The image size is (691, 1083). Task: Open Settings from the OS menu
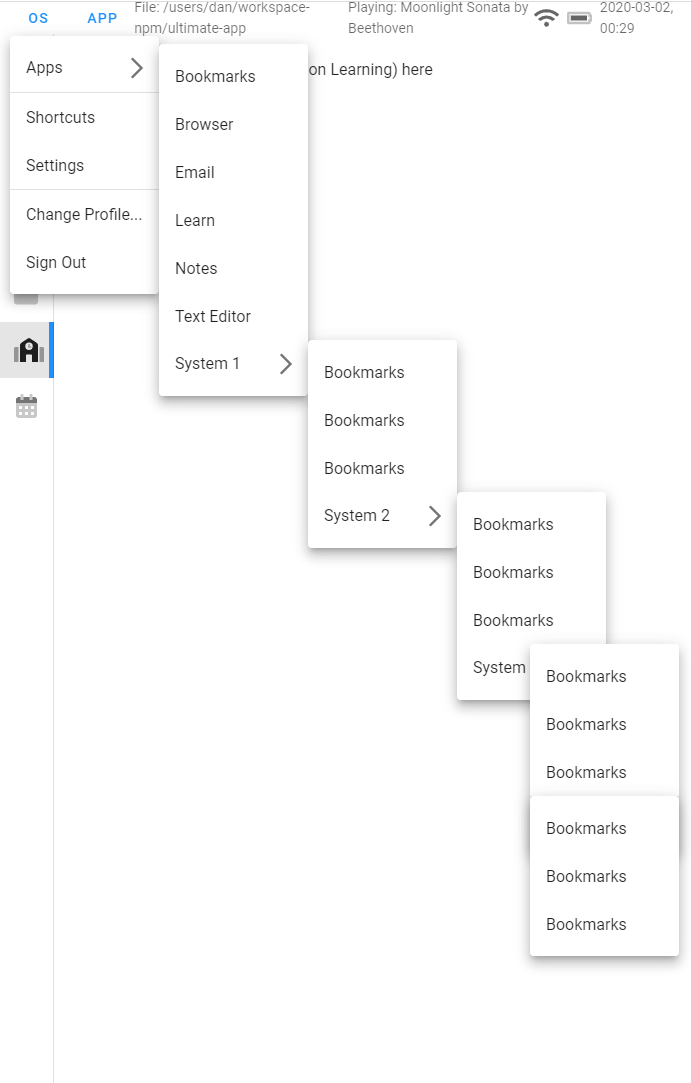coord(55,165)
